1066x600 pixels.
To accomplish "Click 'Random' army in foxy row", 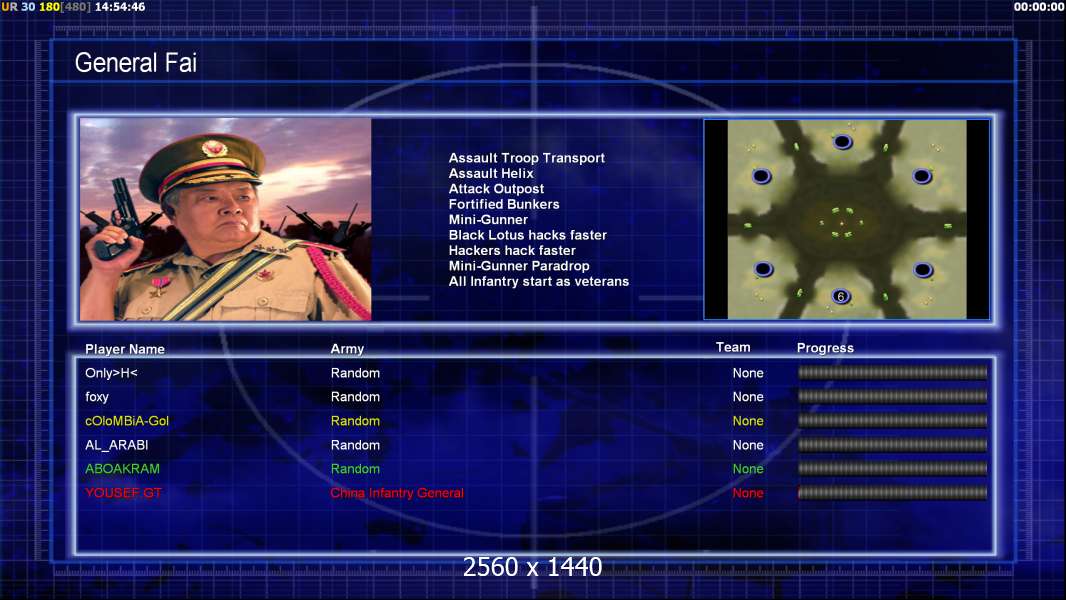I will point(355,397).
